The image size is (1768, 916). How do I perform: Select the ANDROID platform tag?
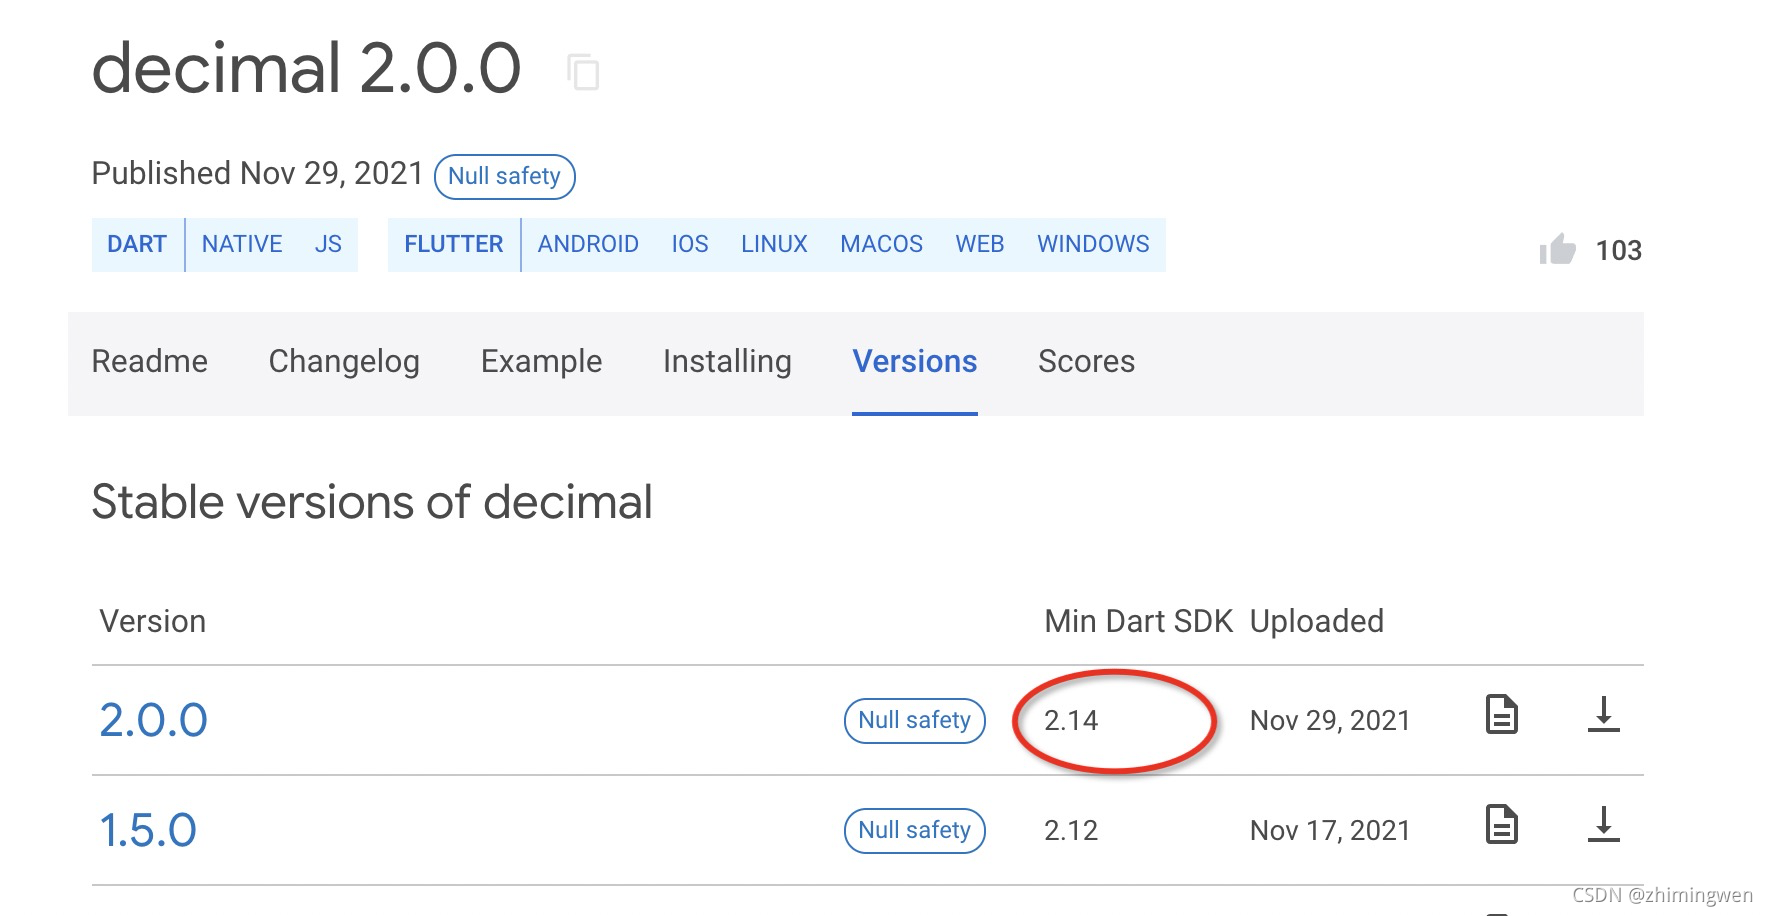tap(588, 244)
